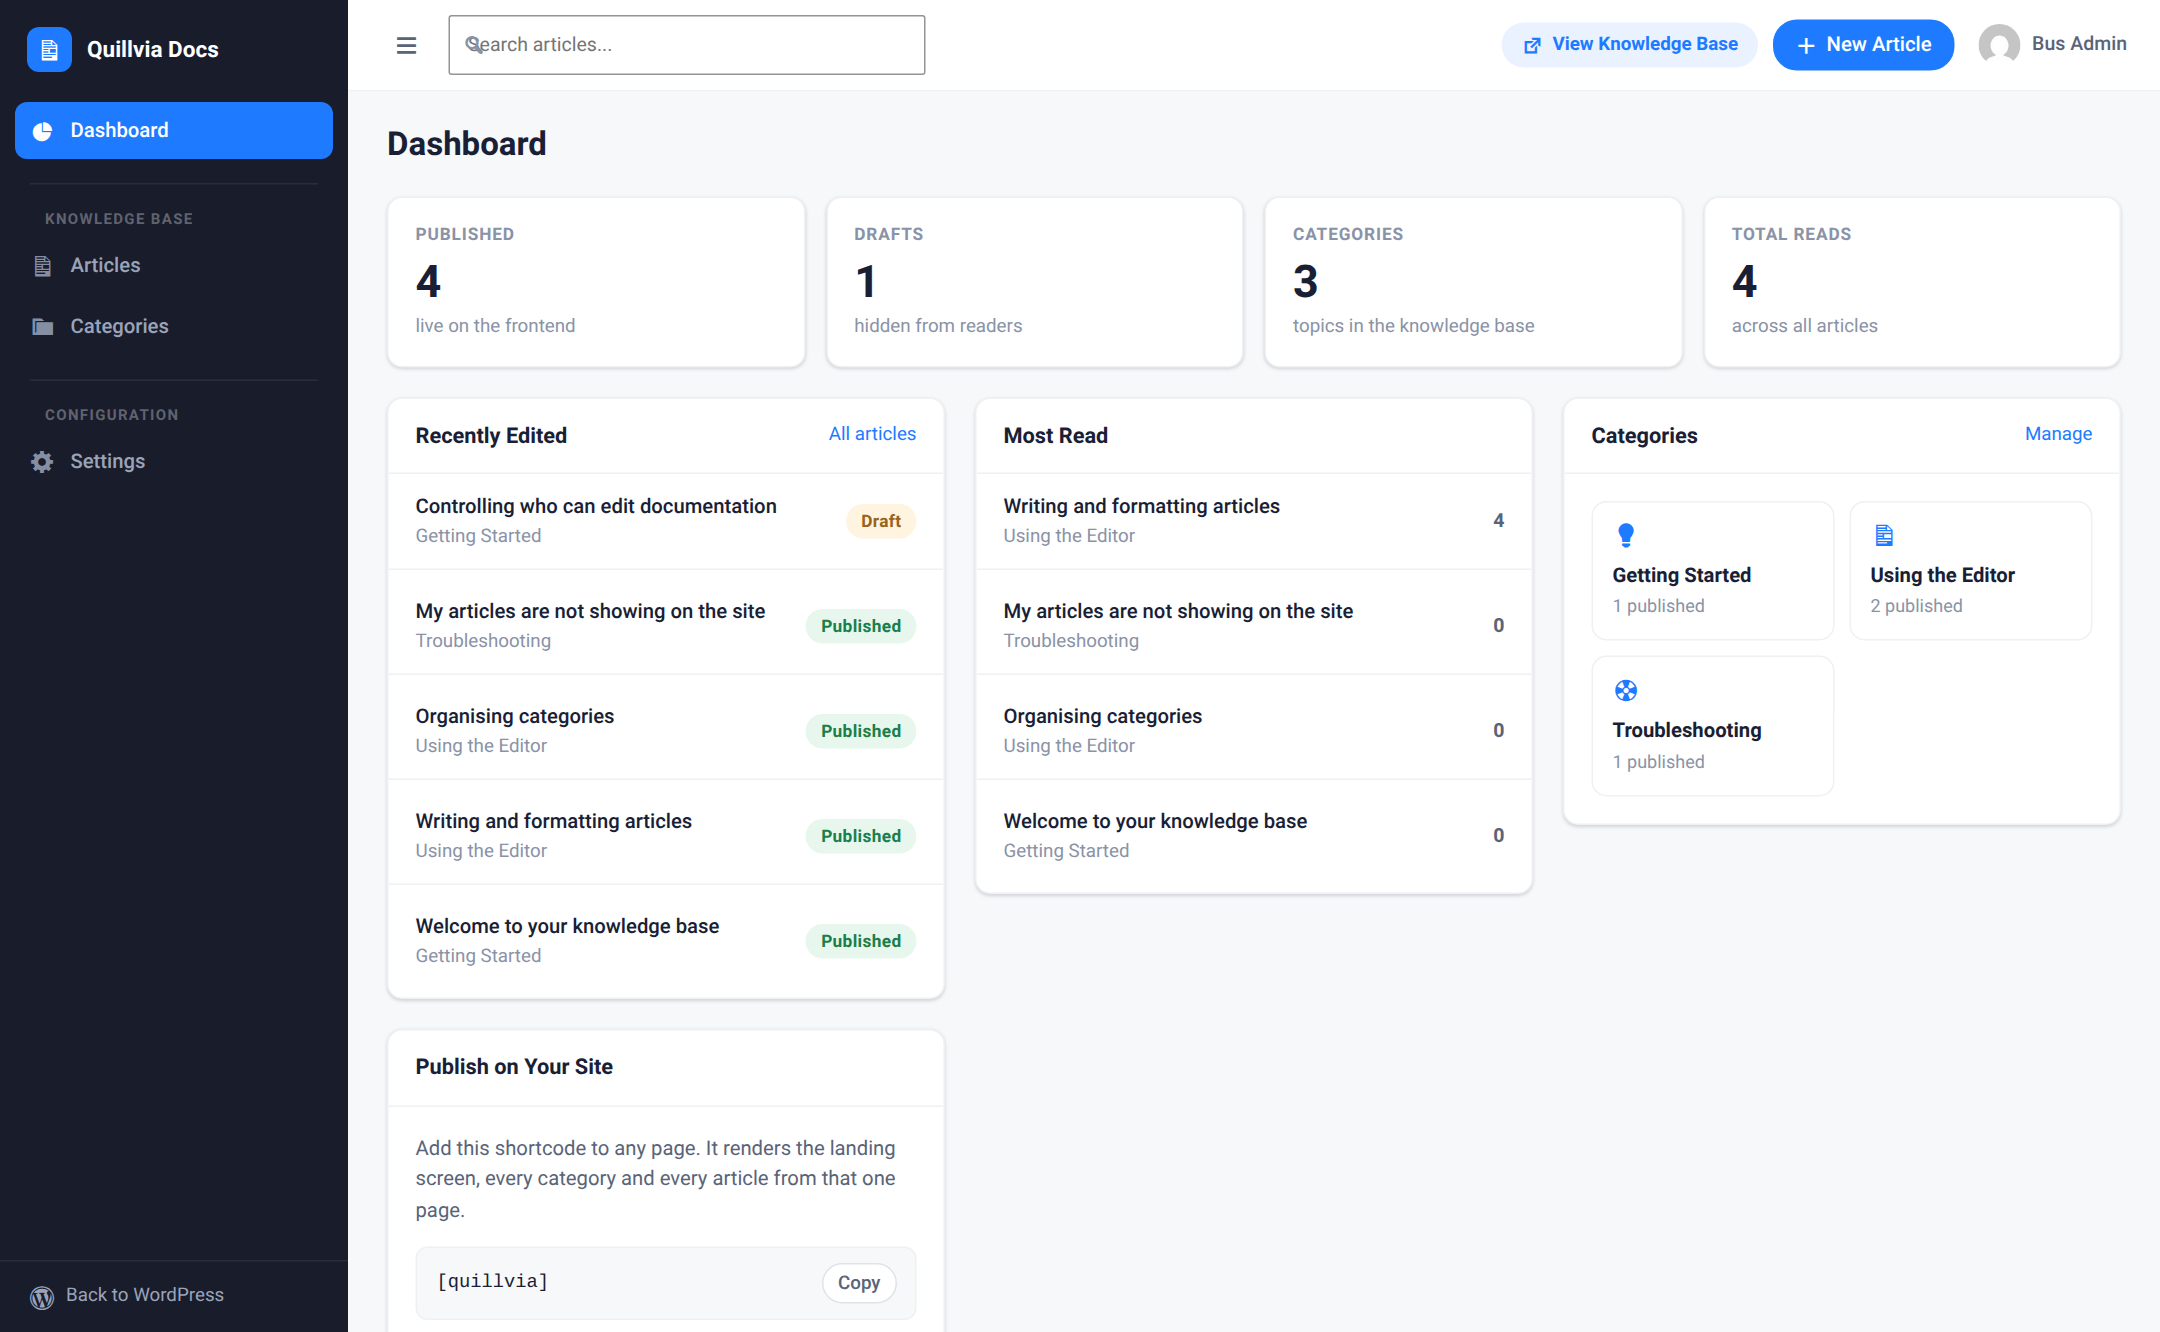
Task: Open Categories in the sidebar
Action: click(174, 326)
